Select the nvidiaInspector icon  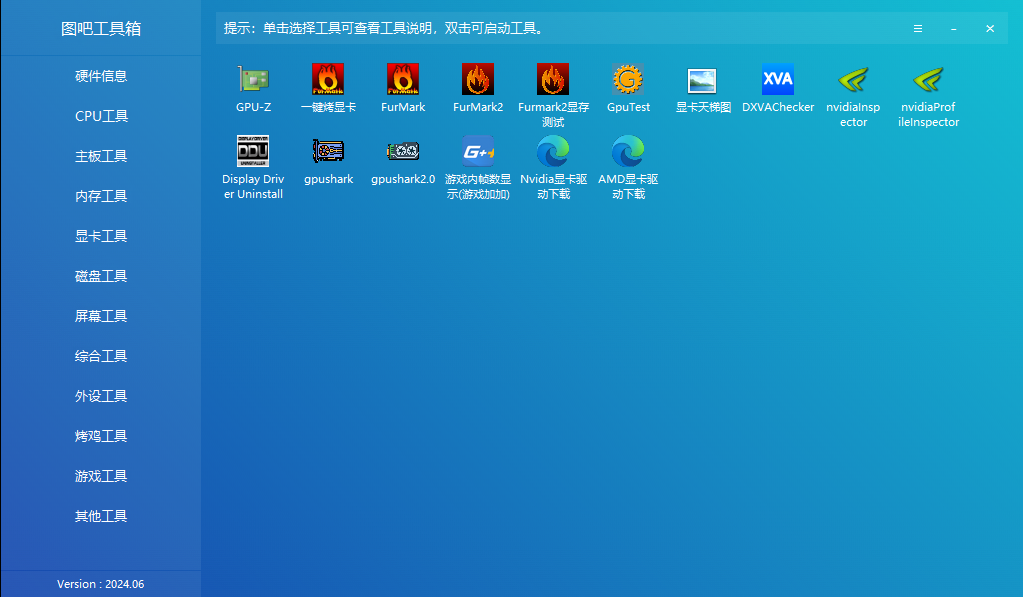click(853, 80)
